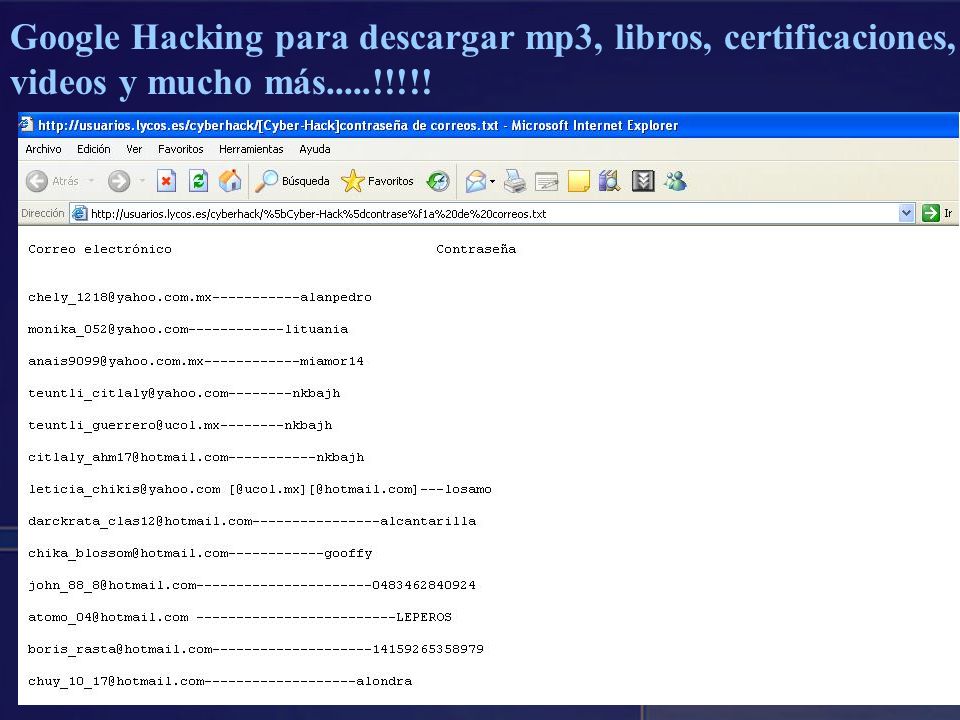
Task: Click the green Ir go button
Action: (x=937, y=213)
